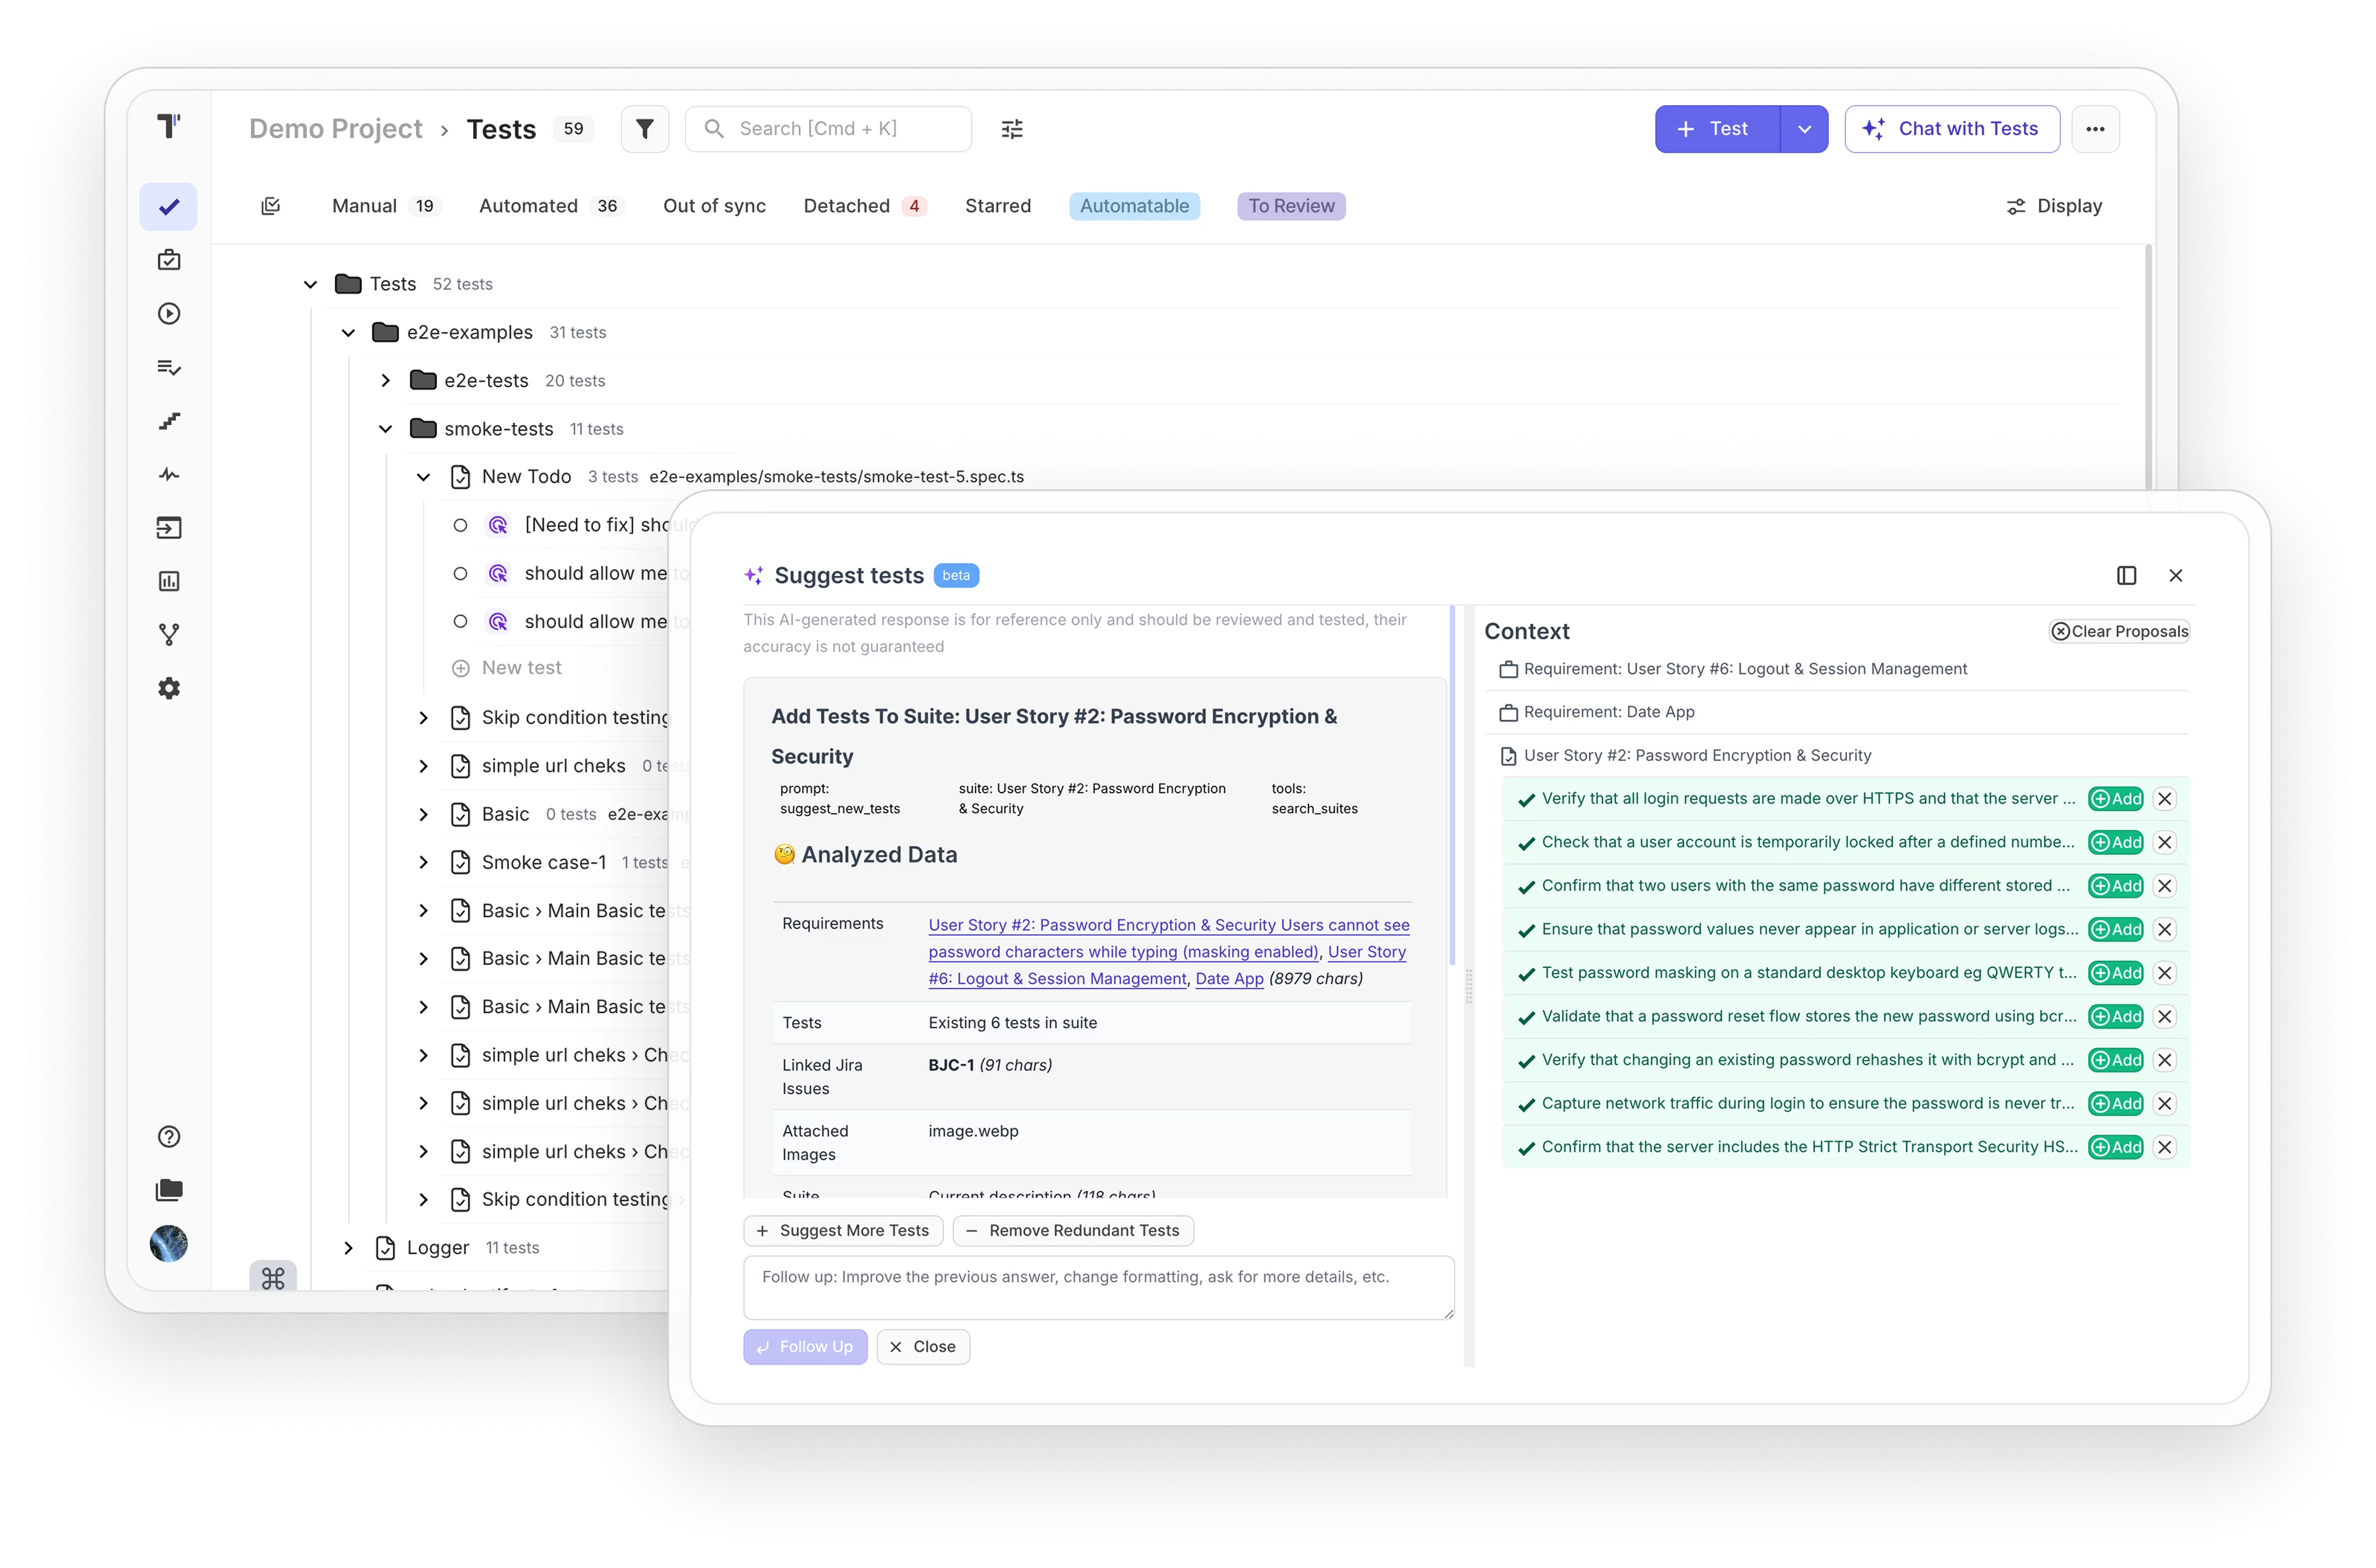Click the Follow up text area
The image size is (2376, 1568).
coord(1099,1288)
